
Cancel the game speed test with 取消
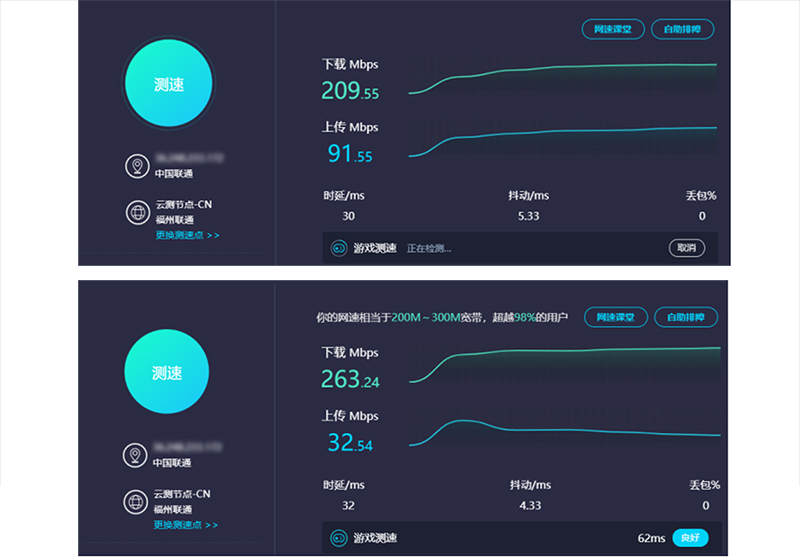coord(686,248)
